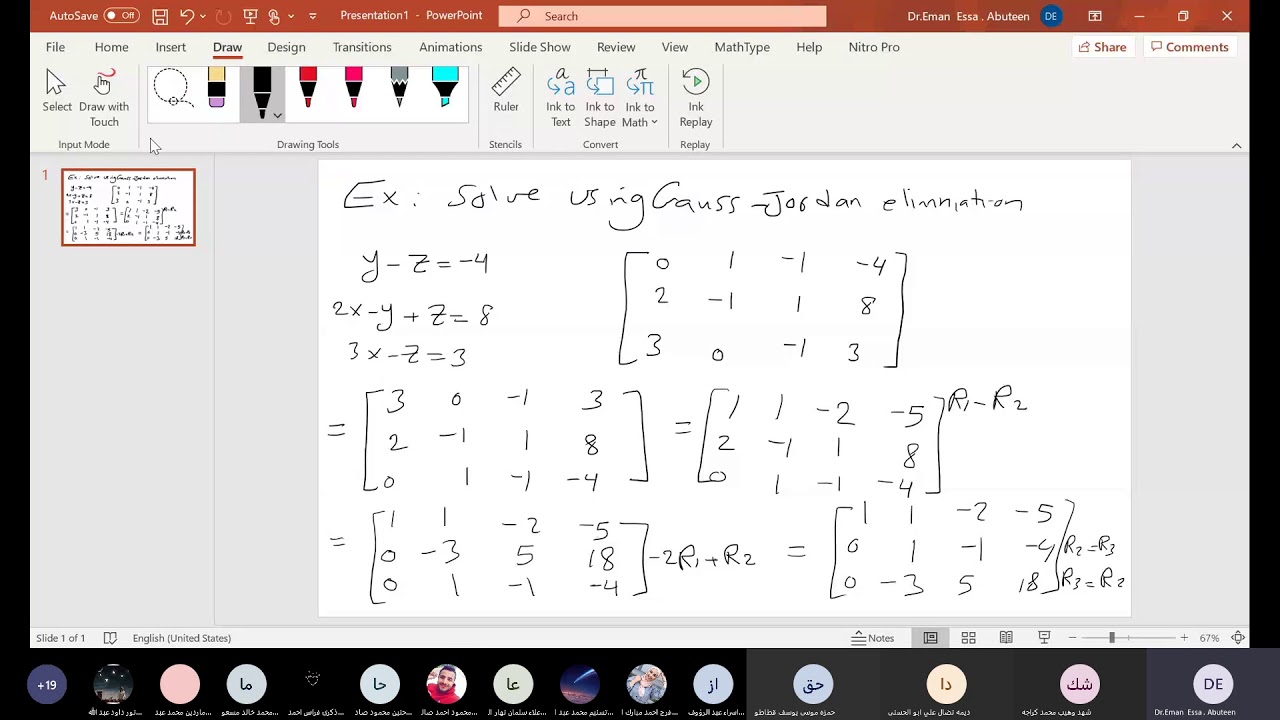Viewport: 1280px width, 720px height.
Task: Open Ribbon Display Options button
Action: [x=1095, y=16]
